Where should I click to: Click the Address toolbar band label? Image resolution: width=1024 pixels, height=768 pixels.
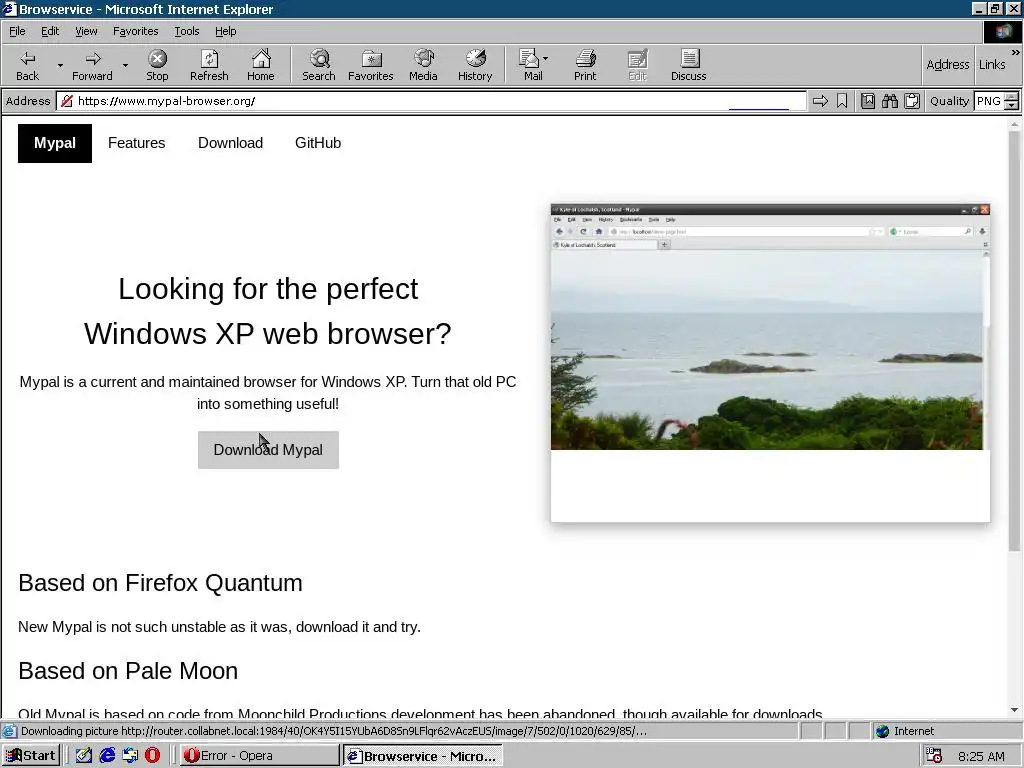(x=948, y=64)
